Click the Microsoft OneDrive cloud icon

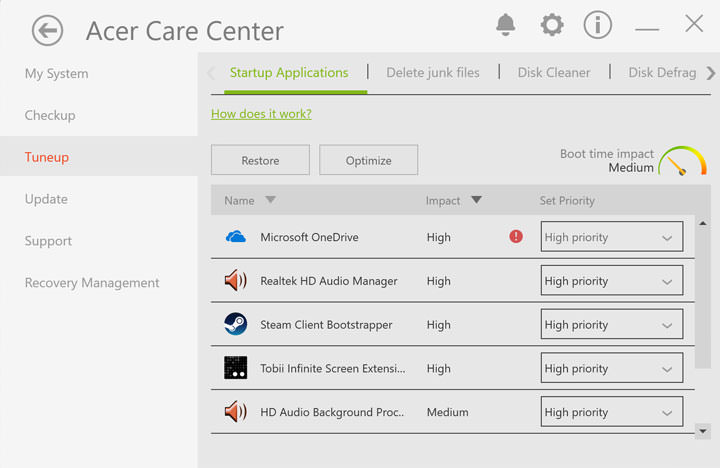click(236, 237)
